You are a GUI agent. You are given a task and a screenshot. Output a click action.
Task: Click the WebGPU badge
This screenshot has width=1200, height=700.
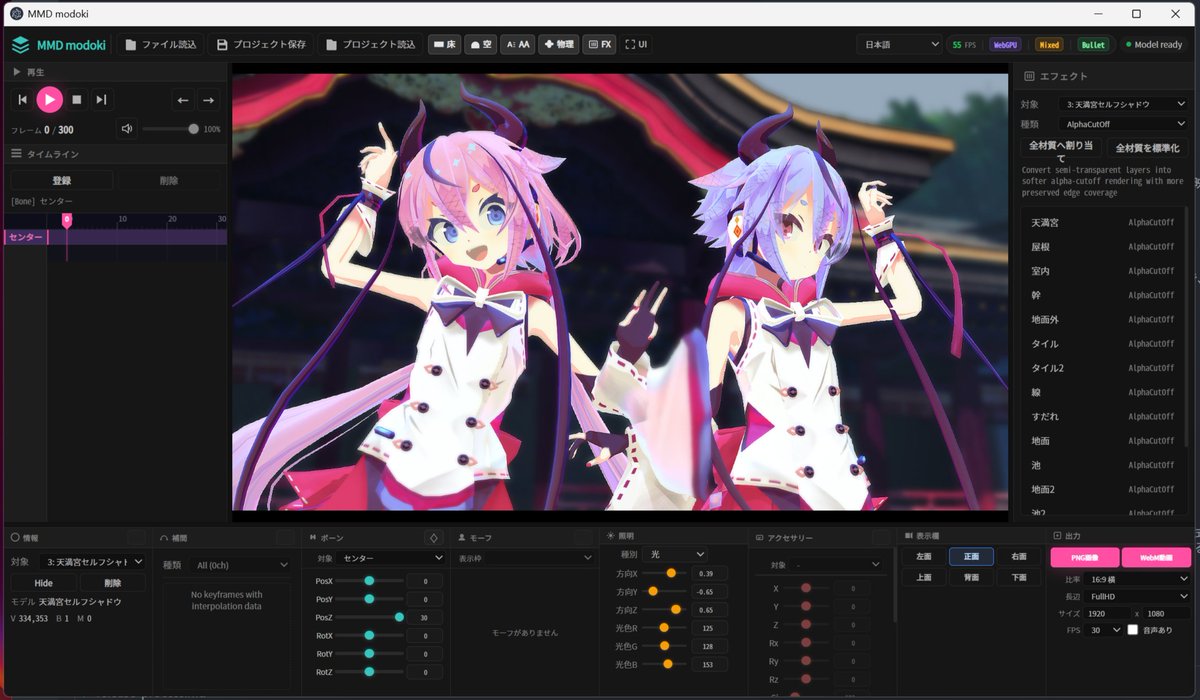tap(1005, 45)
